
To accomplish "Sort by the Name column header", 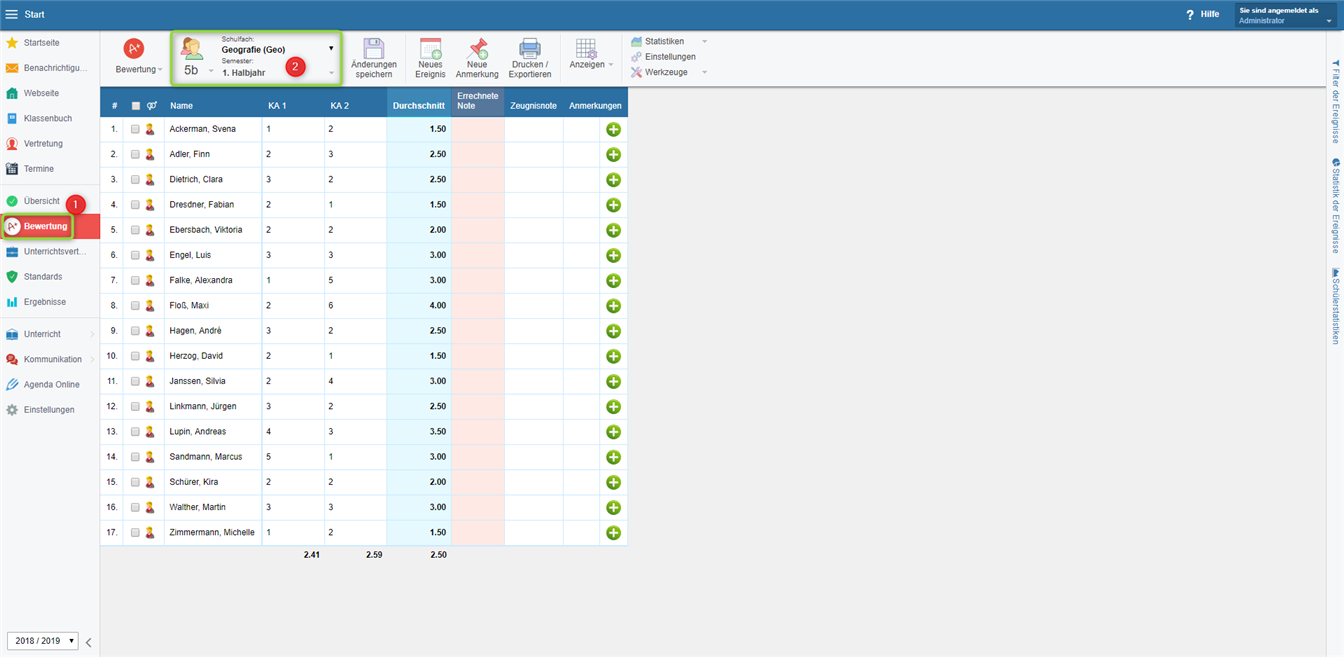I will point(181,105).
